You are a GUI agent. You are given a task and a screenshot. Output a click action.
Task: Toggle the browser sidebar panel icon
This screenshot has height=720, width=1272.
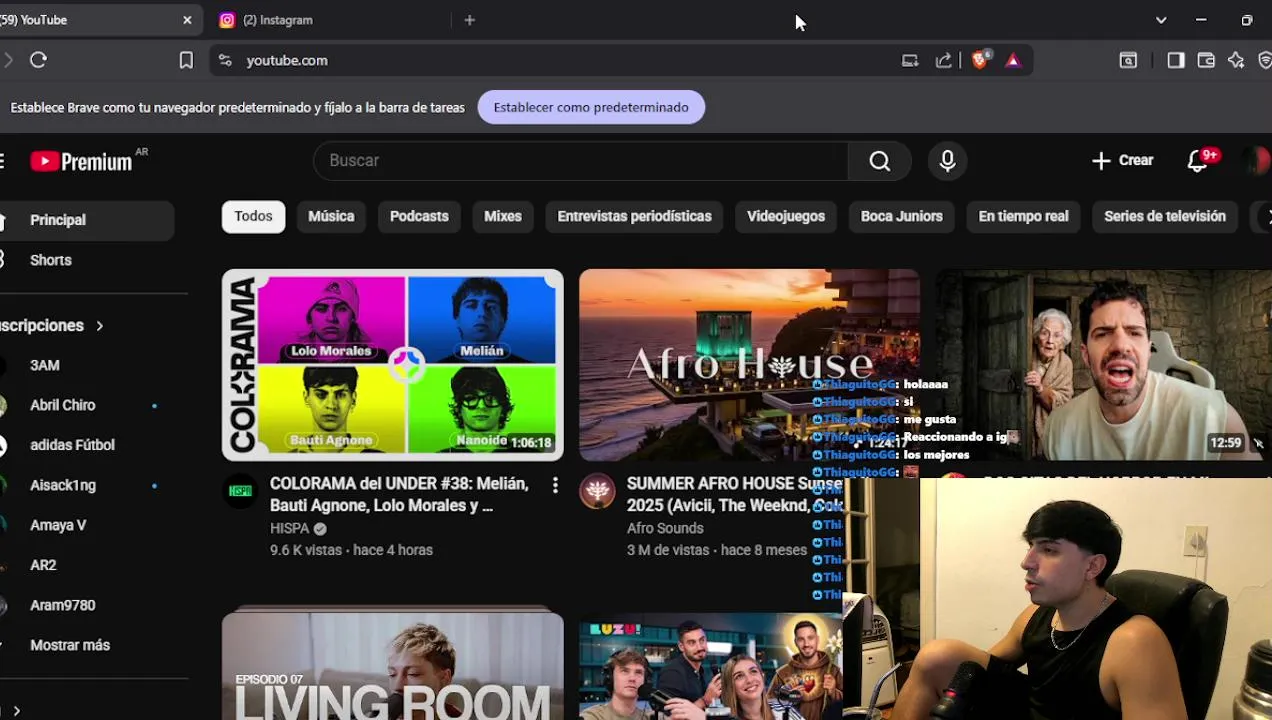point(1176,60)
